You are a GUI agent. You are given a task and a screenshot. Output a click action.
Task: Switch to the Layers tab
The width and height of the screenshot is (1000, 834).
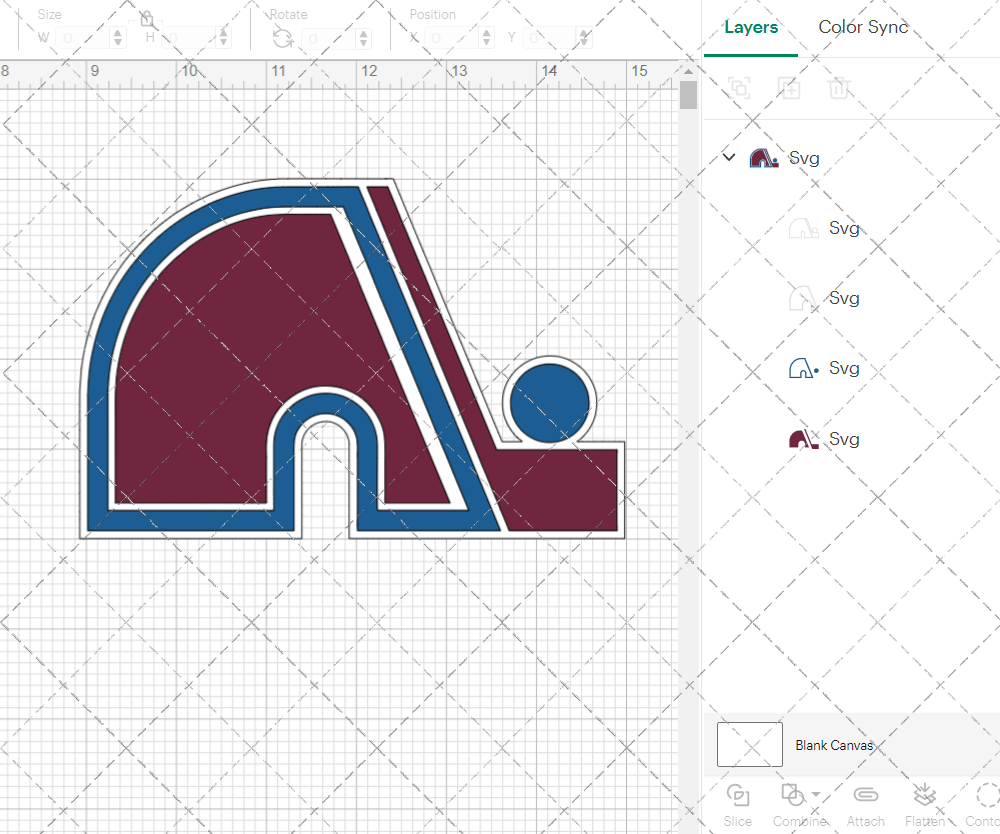(751, 27)
